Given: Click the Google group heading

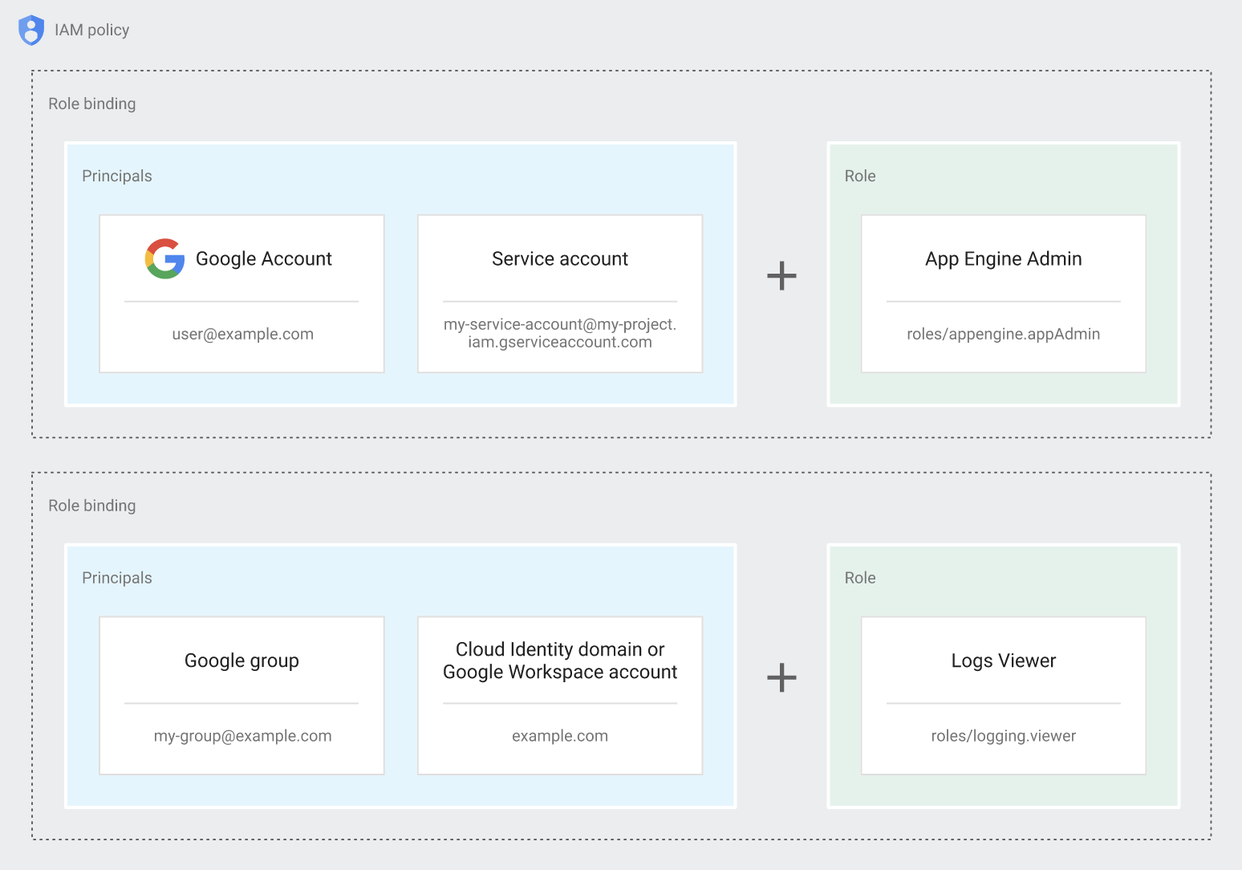Looking at the screenshot, I should pyautogui.click(x=242, y=660).
